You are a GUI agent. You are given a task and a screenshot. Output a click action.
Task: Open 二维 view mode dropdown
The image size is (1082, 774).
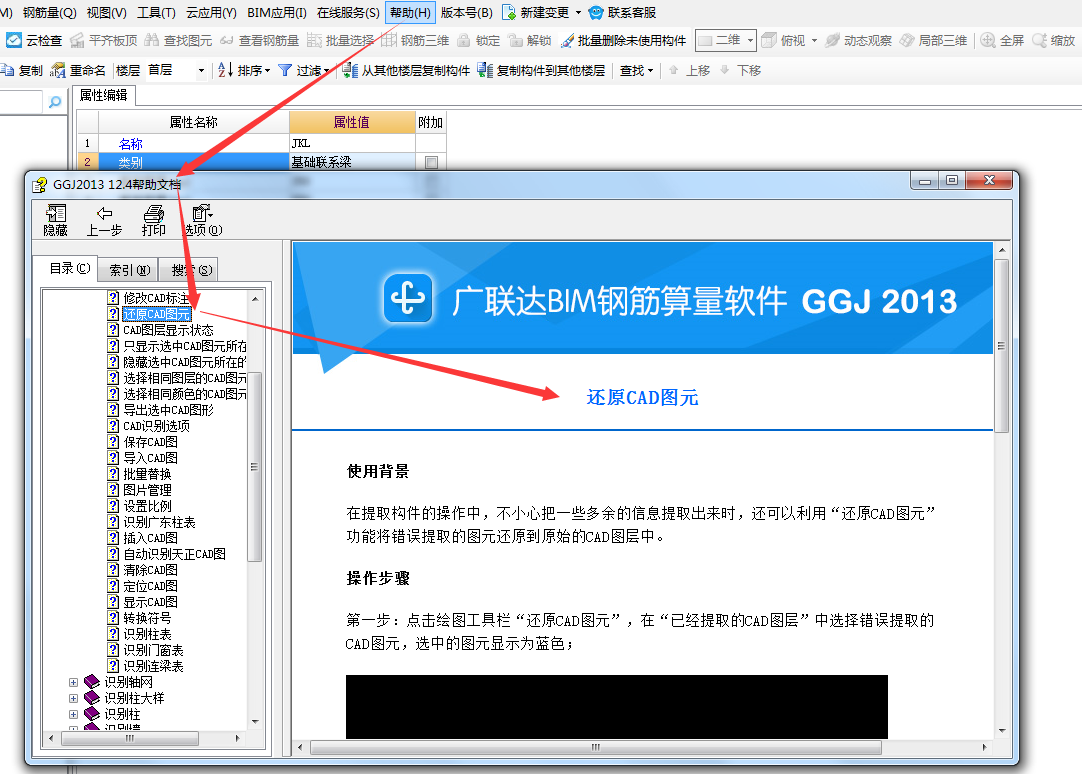click(x=749, y=41)
